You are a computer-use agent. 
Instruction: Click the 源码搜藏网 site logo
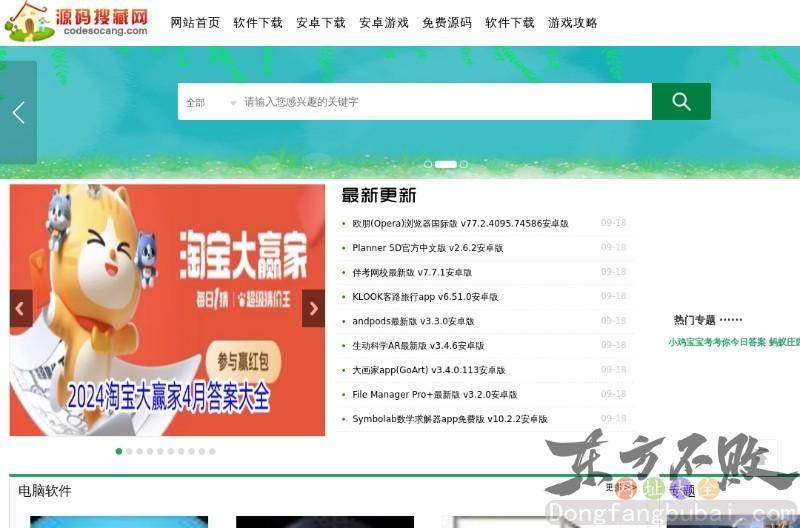coord(77,22)
